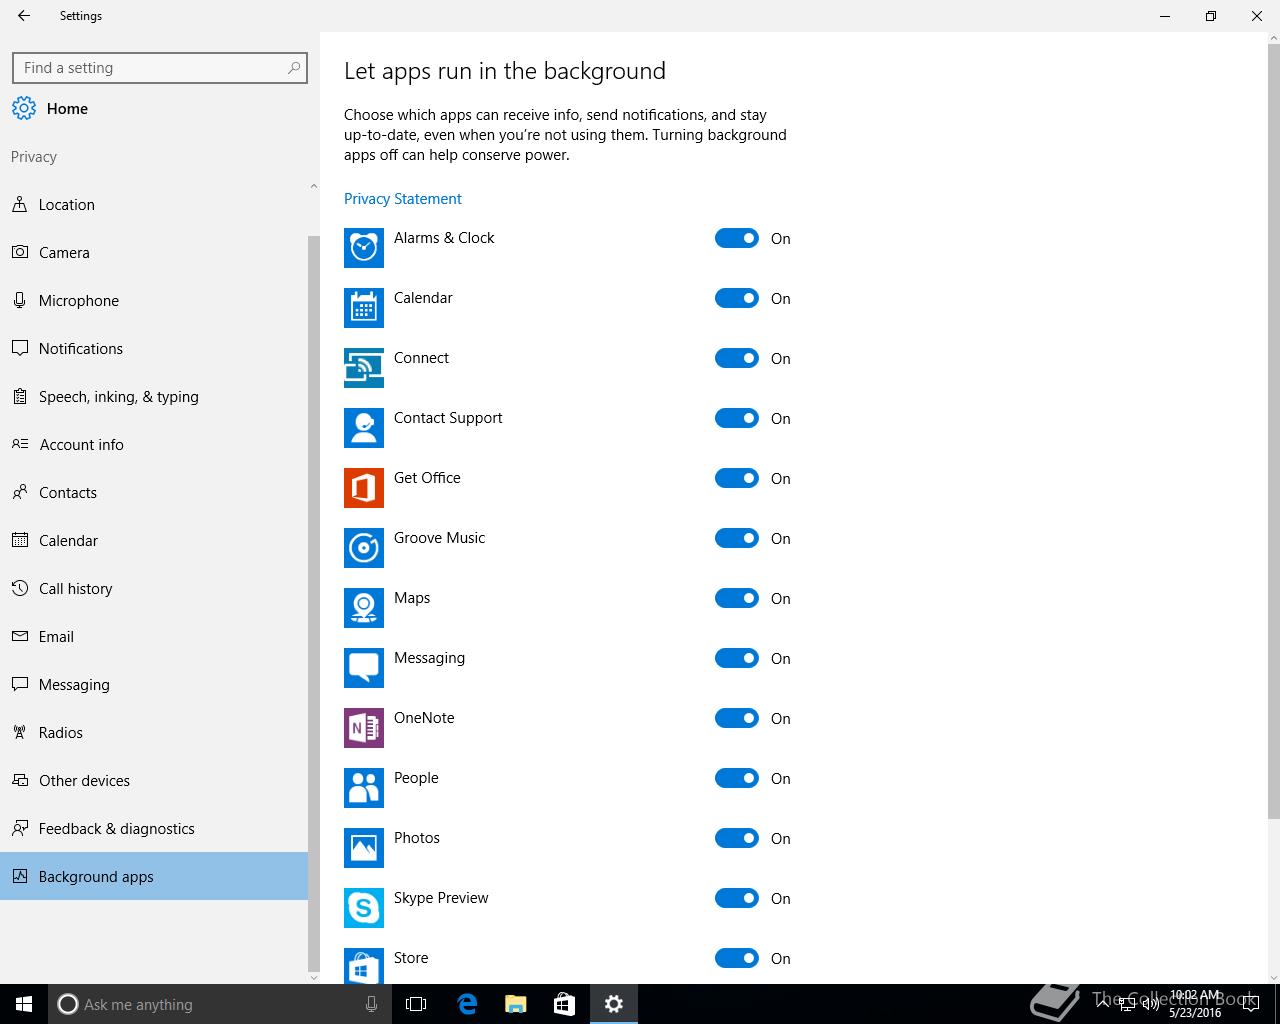This screenshot has height=1024, width=1280.
Task: Select Microphone in the privacy sidebar
Action: pos(78,301)
